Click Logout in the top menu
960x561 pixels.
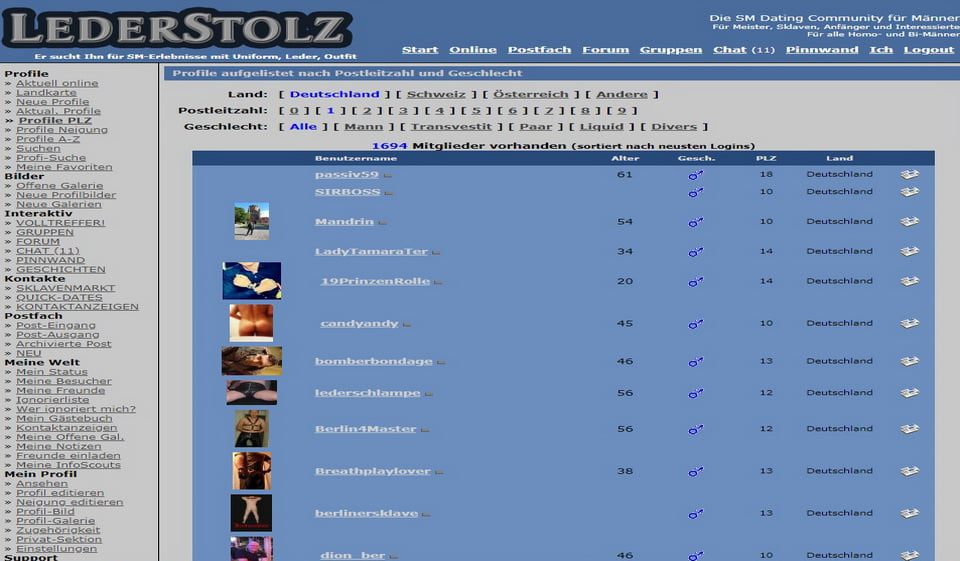[928, 50]
